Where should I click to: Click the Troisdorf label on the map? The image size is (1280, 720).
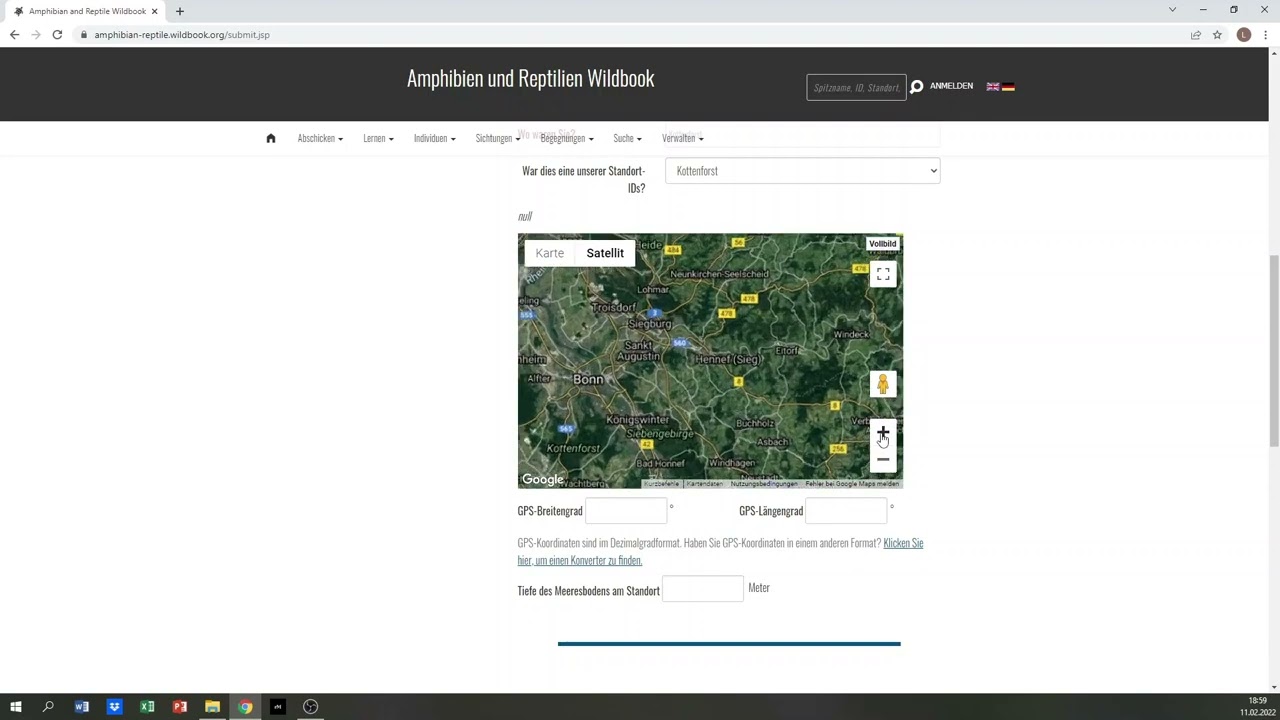[x=615, y=308]
